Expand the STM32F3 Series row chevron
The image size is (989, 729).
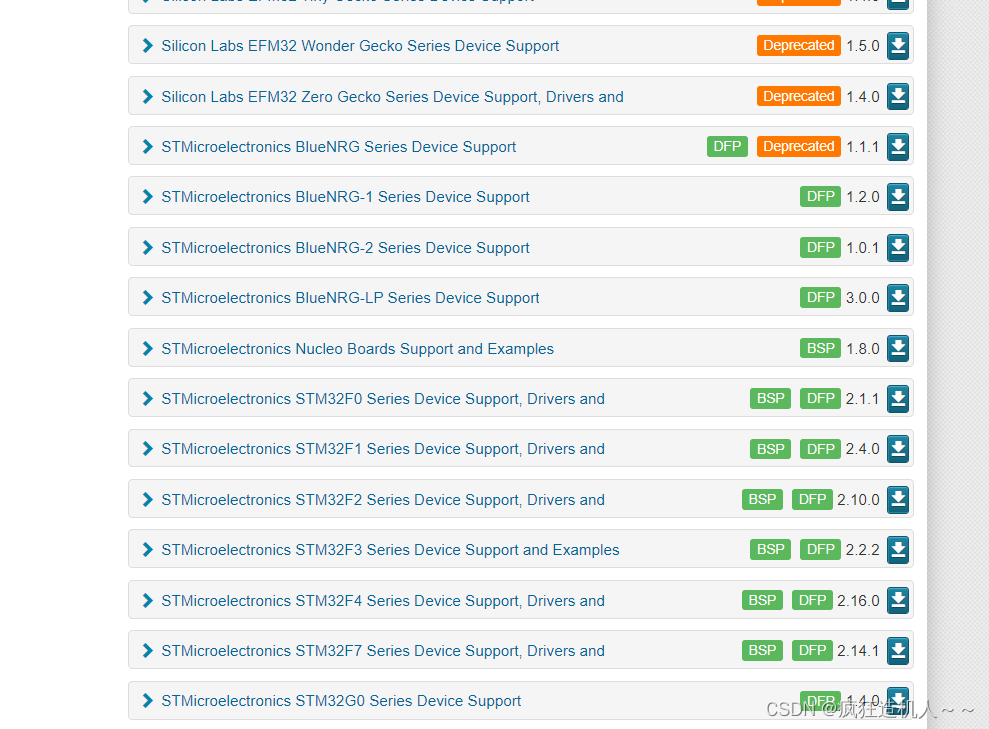pyautogui.click(x=148, y=549)
